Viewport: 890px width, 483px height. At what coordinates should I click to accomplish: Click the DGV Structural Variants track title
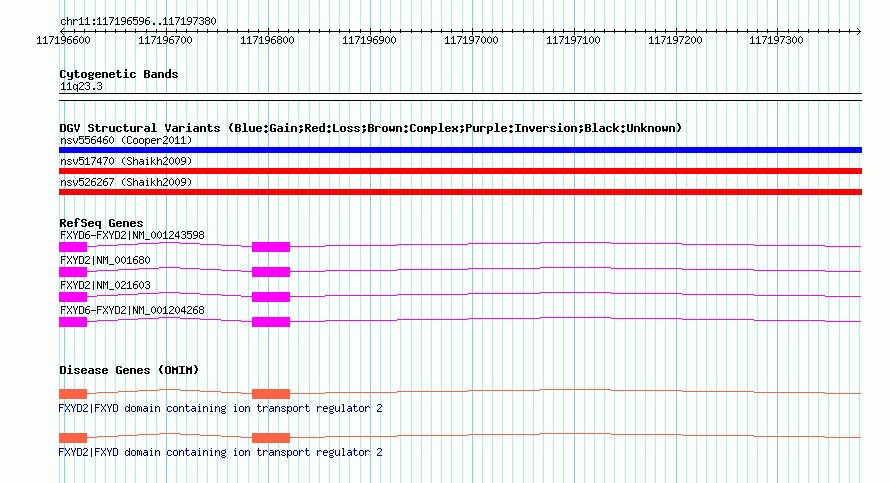(370, 128)
